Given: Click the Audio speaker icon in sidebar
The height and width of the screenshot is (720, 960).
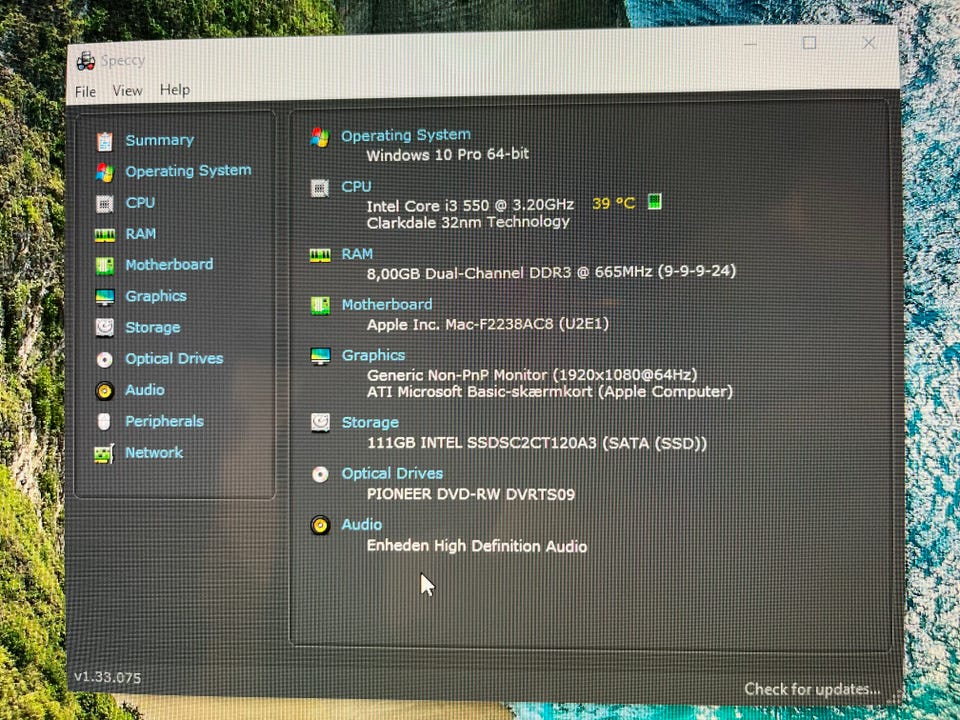Looking at the screenshot, I should pyautogui.click(x=105, y=391).
